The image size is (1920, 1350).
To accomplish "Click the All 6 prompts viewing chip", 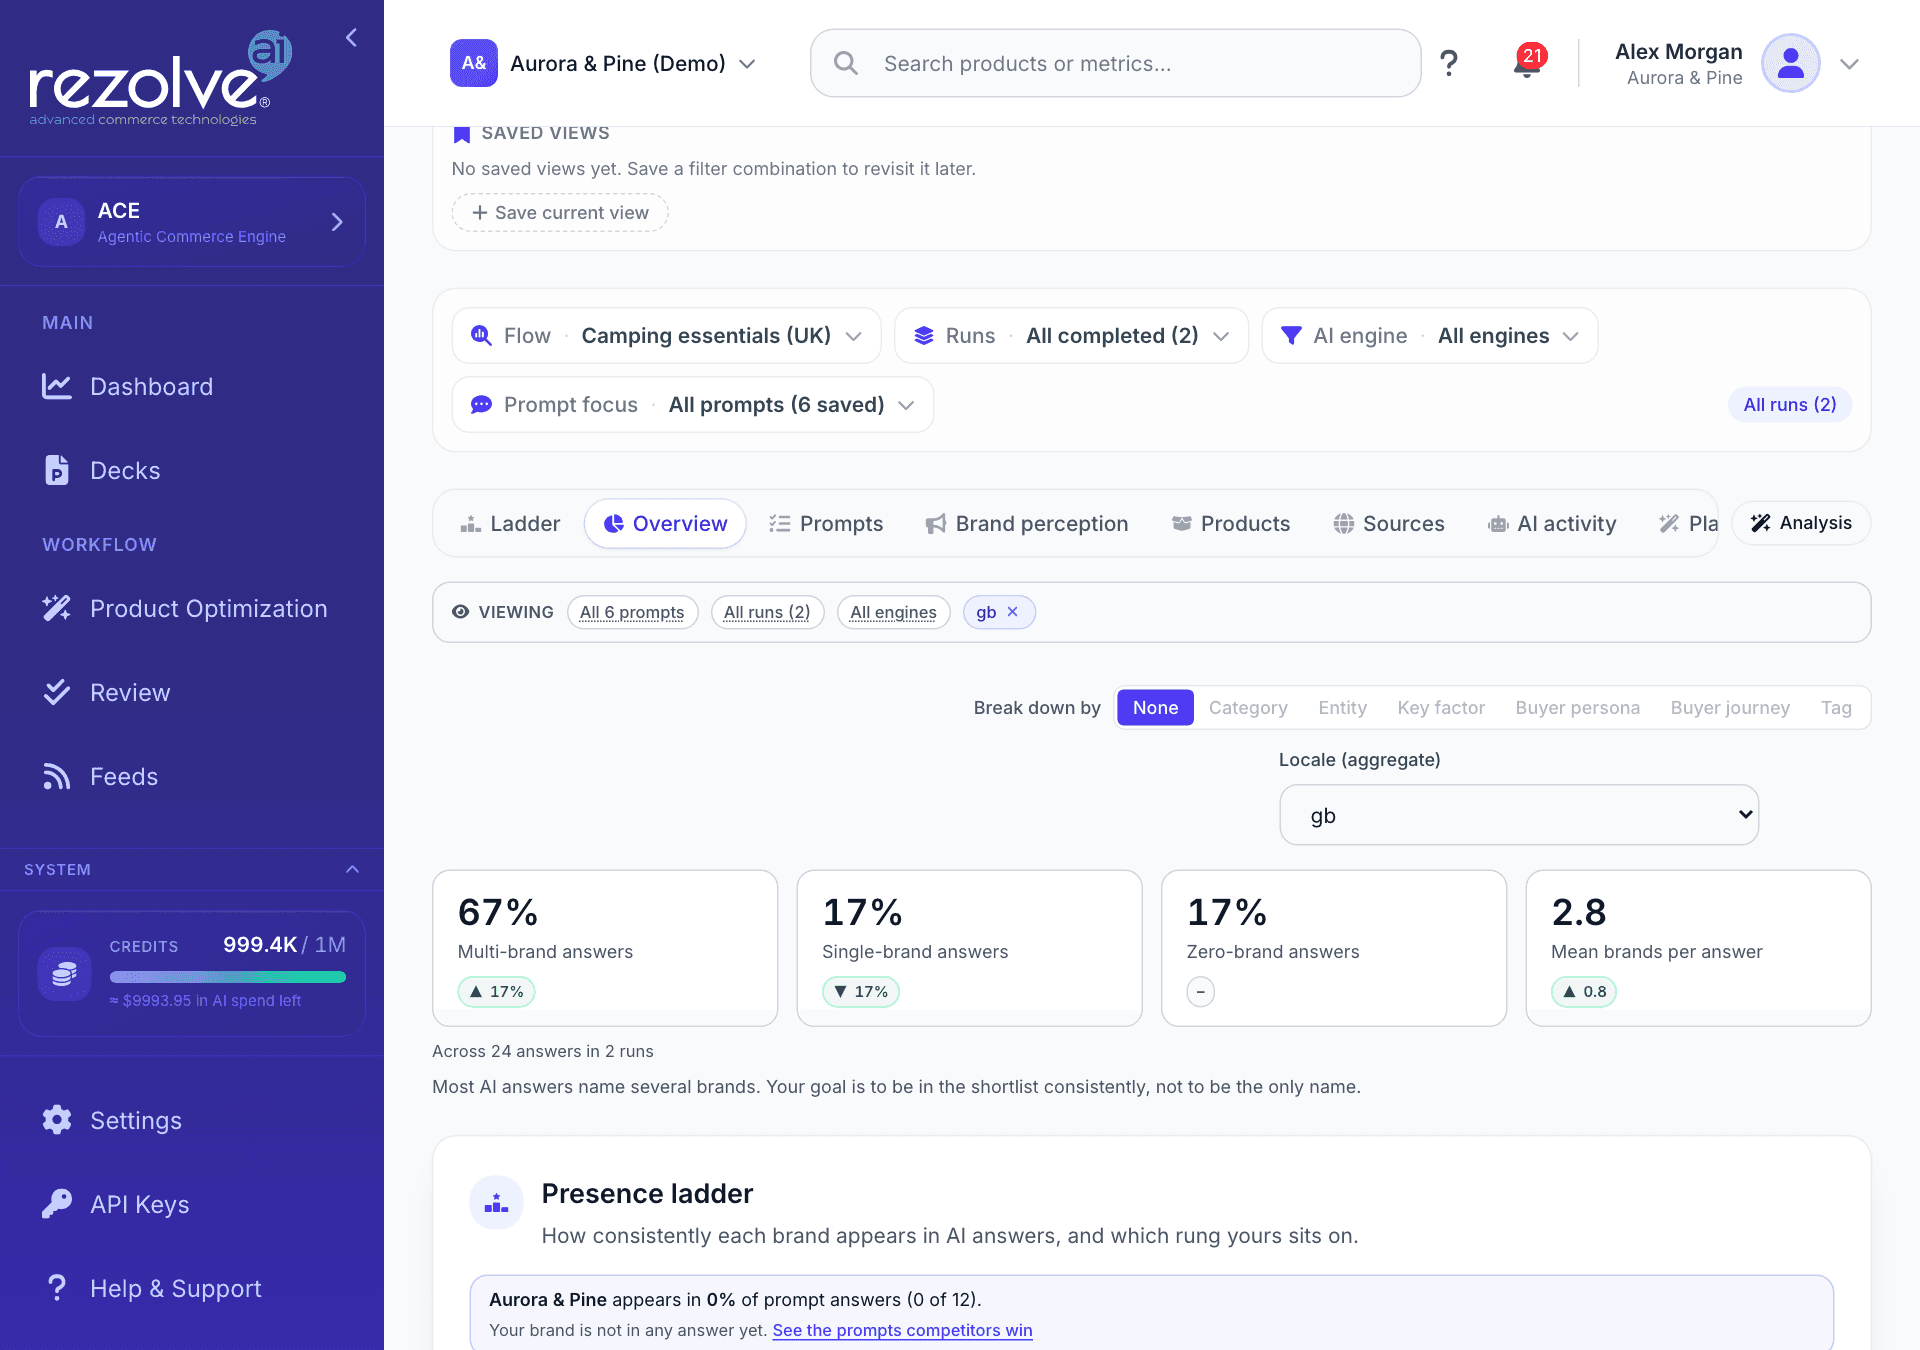I will coord(632,612).
